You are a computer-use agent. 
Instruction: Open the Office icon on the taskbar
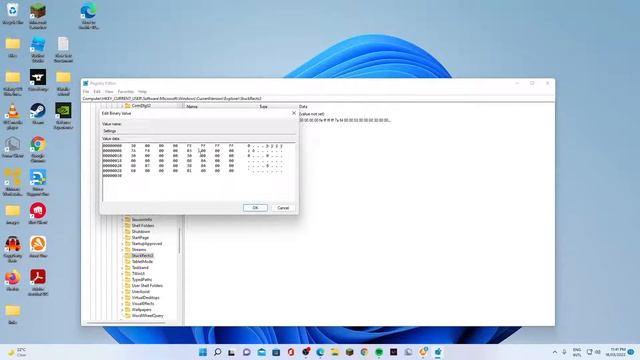[291, 352]
